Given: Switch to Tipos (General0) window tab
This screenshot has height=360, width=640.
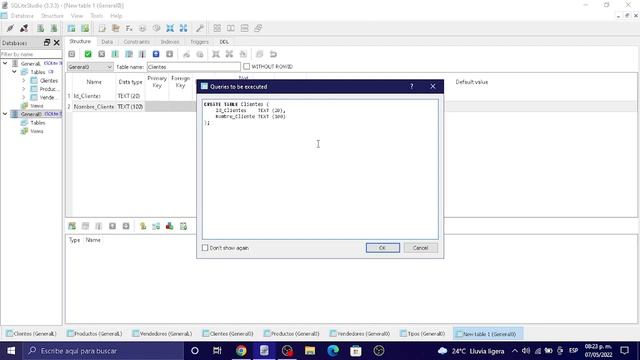Looking at the screenshot, I should click(422, 333).
